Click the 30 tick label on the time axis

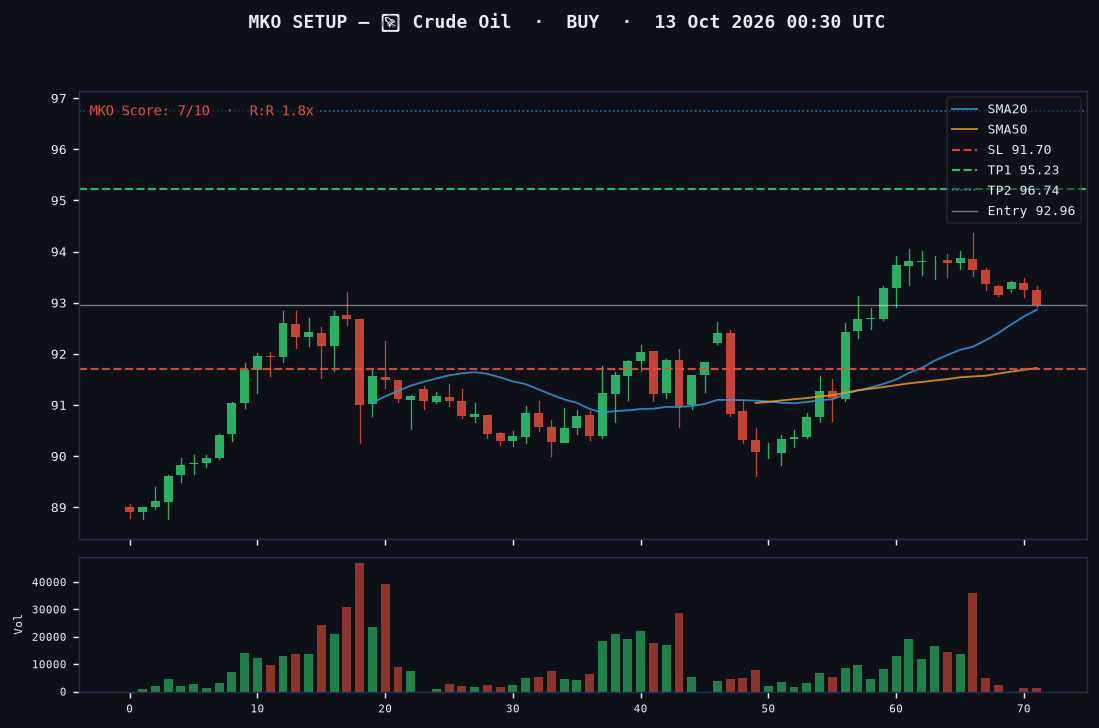pyautogui.click(x=513, y=708)
